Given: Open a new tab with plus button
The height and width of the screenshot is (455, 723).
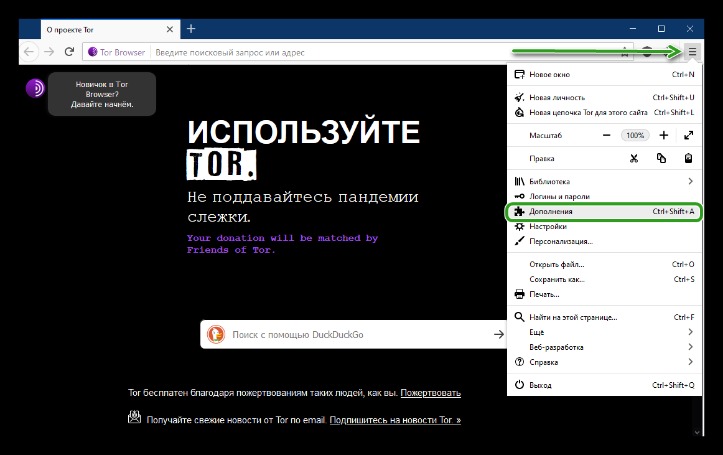Looking at the screenshot, I should click(x=191, y=29).
